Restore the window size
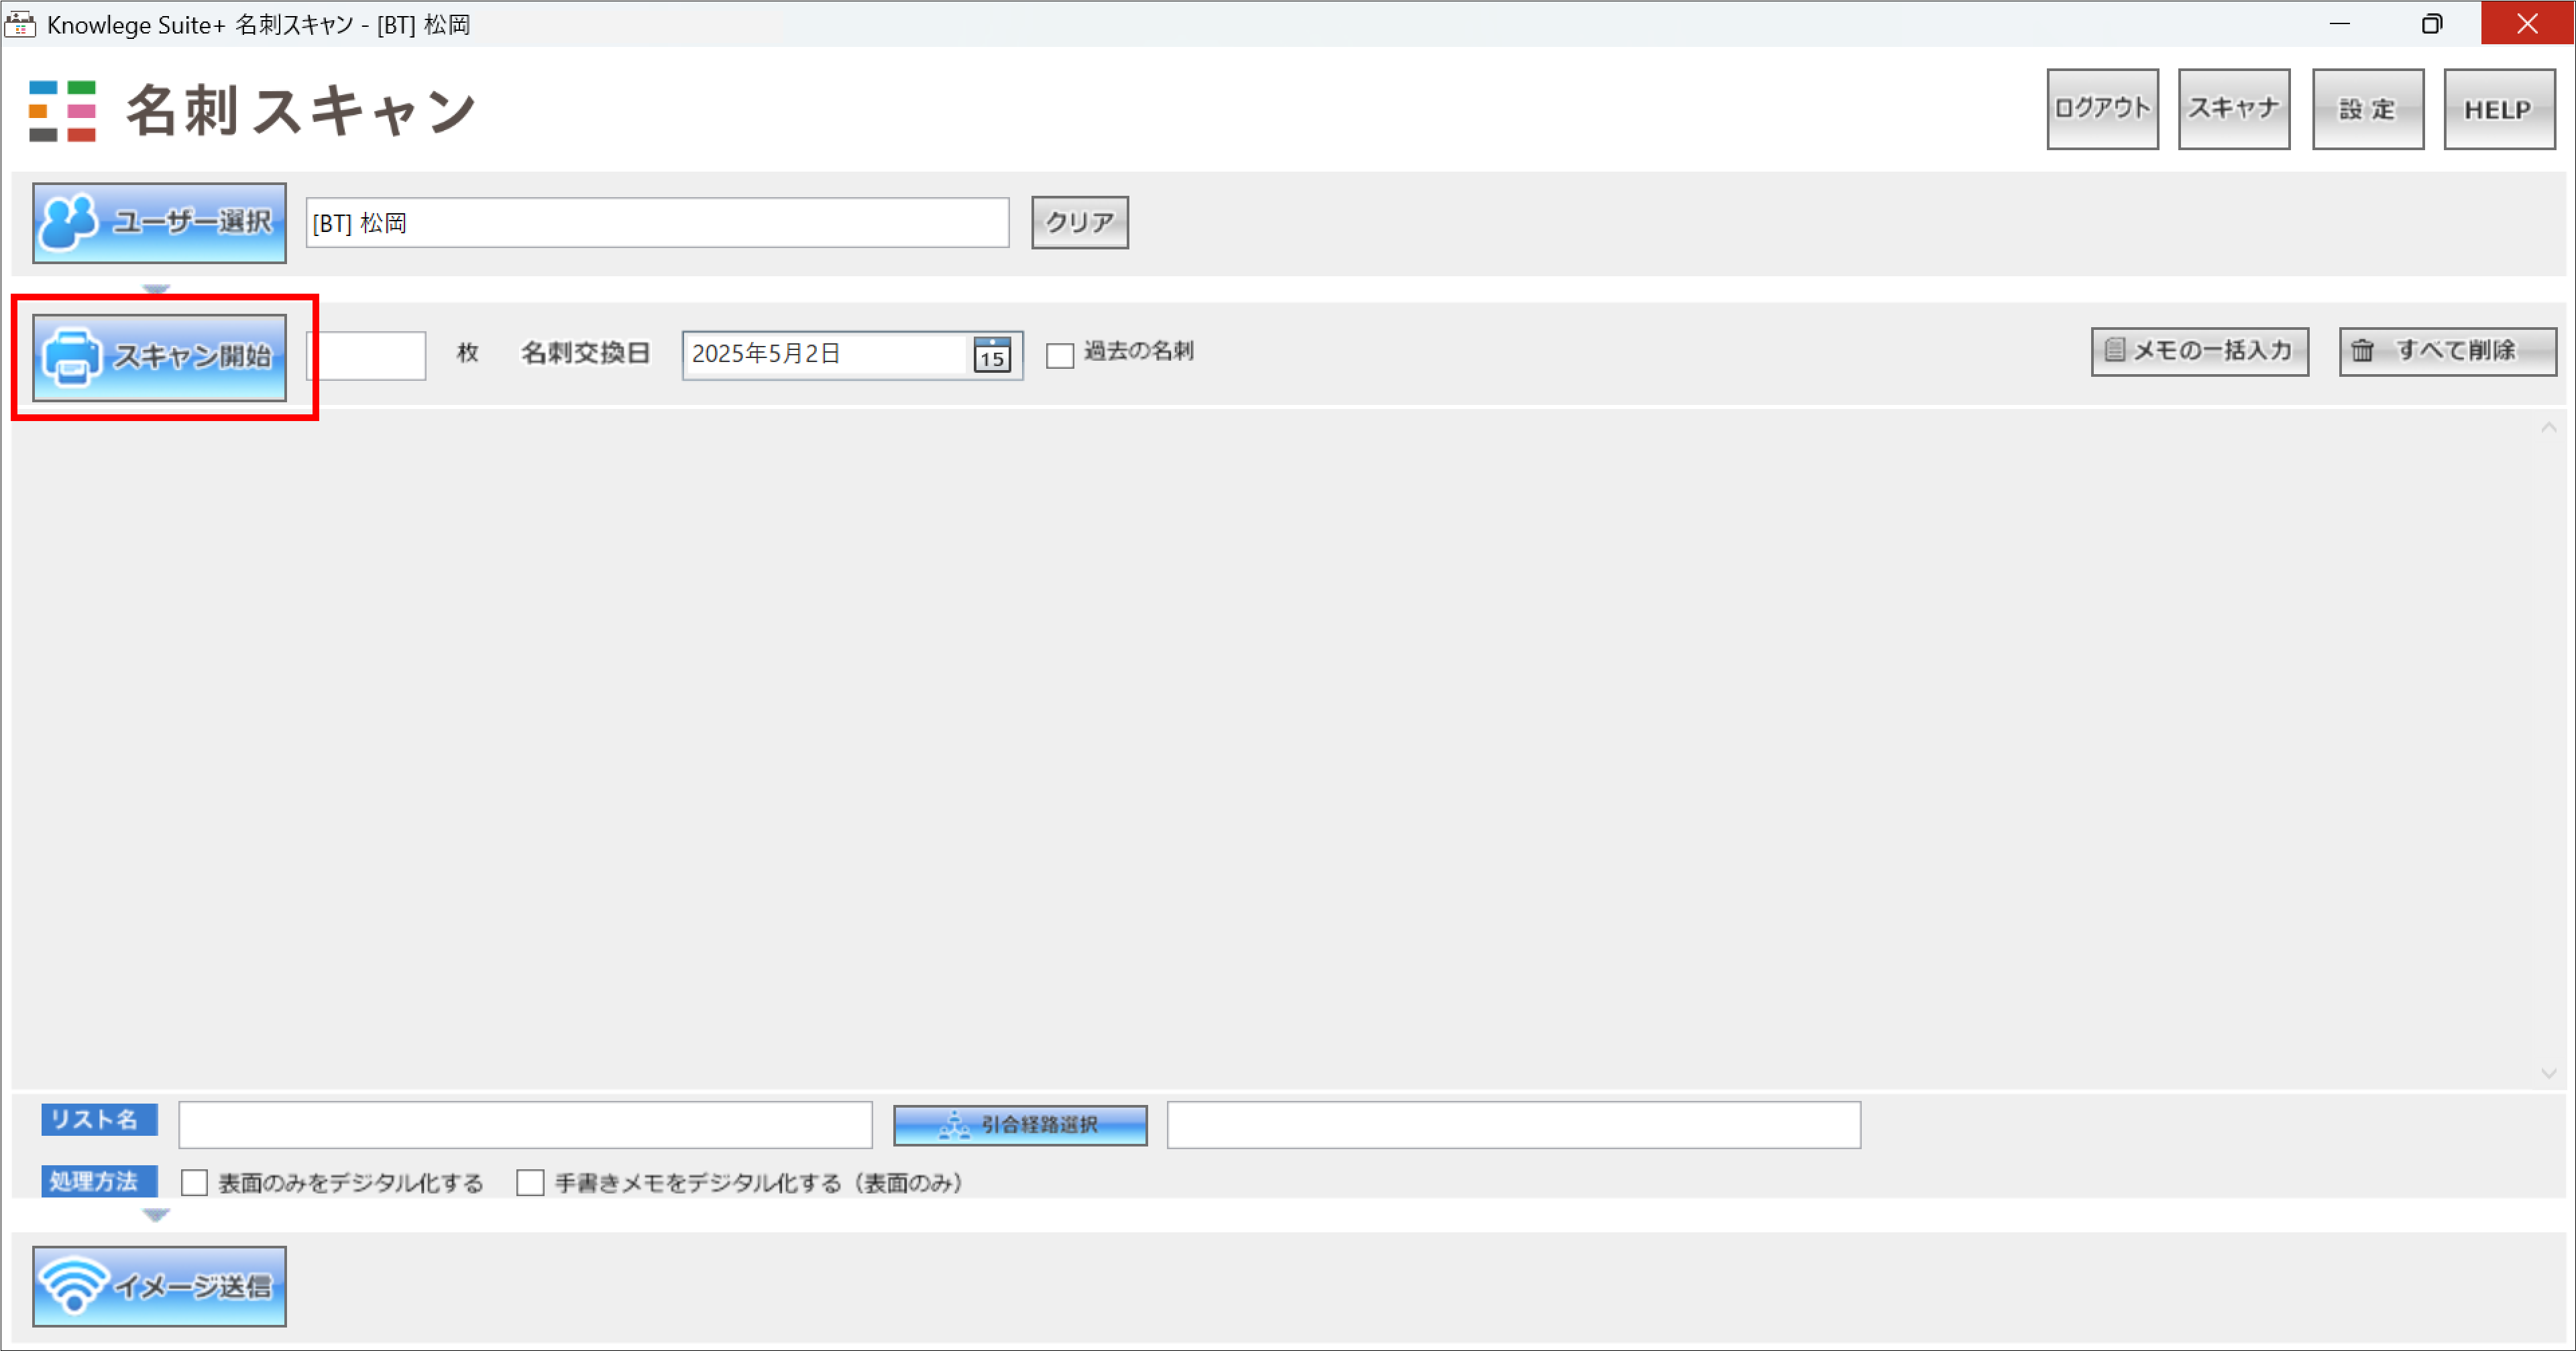The width and height of the screenshot is (2576, 1351). (x=2432, y=23)
